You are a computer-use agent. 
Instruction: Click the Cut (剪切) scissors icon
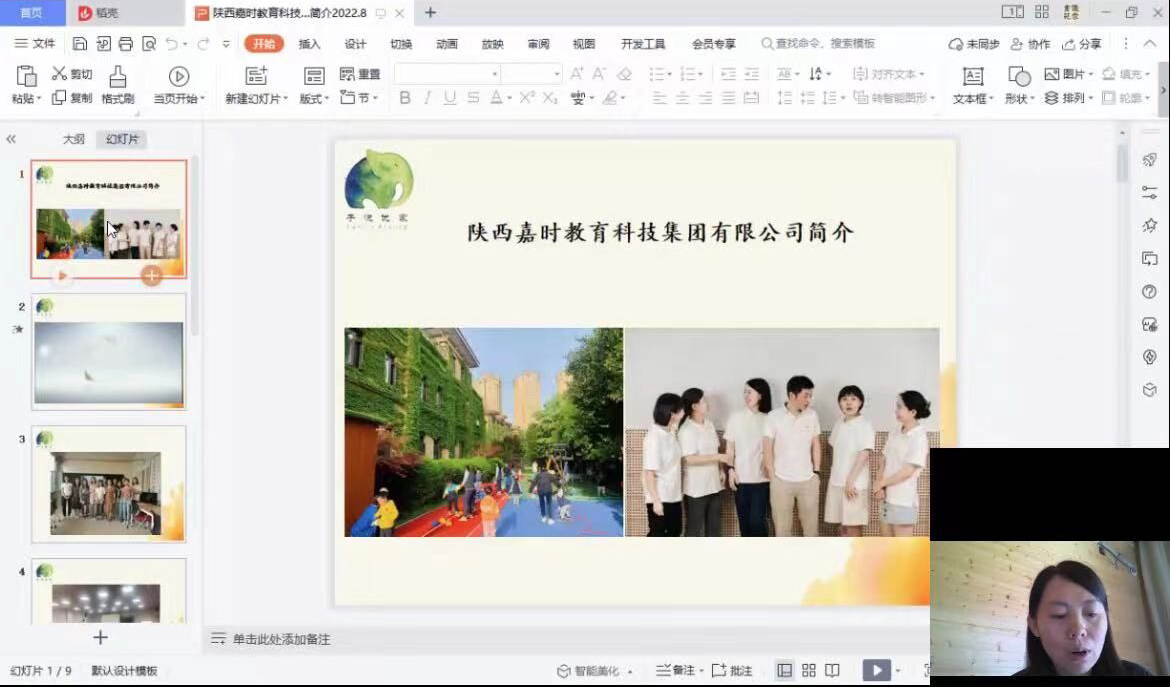[x=59, y=74]
